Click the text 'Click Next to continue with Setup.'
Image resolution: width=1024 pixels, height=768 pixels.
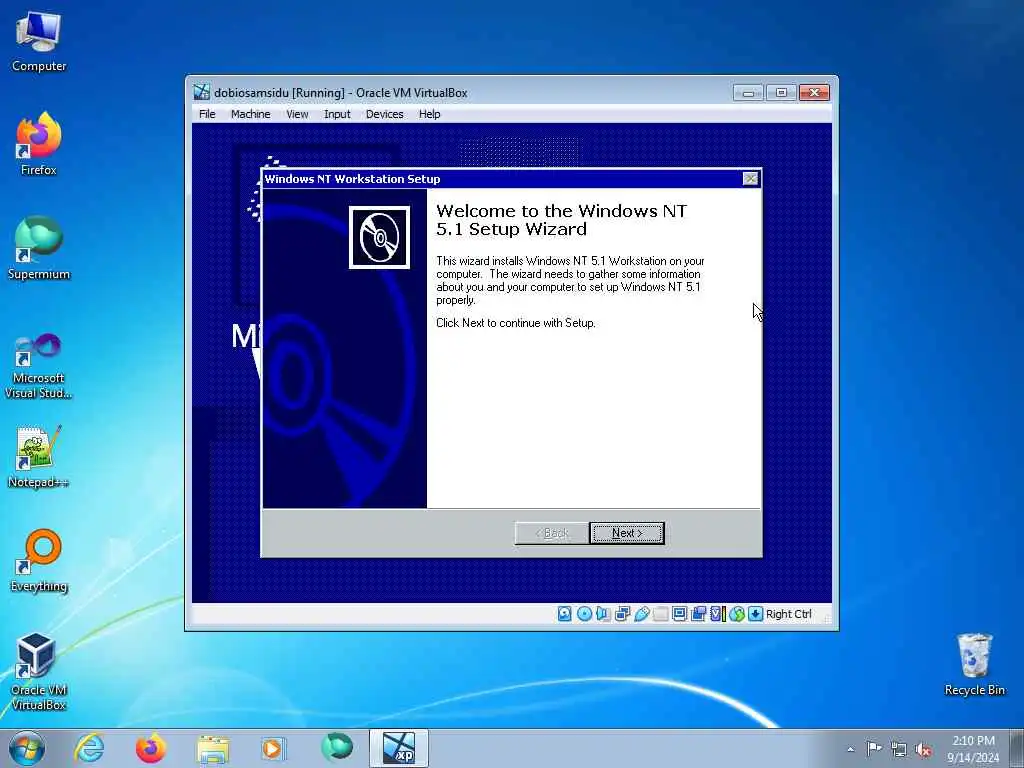click(516, 323)
